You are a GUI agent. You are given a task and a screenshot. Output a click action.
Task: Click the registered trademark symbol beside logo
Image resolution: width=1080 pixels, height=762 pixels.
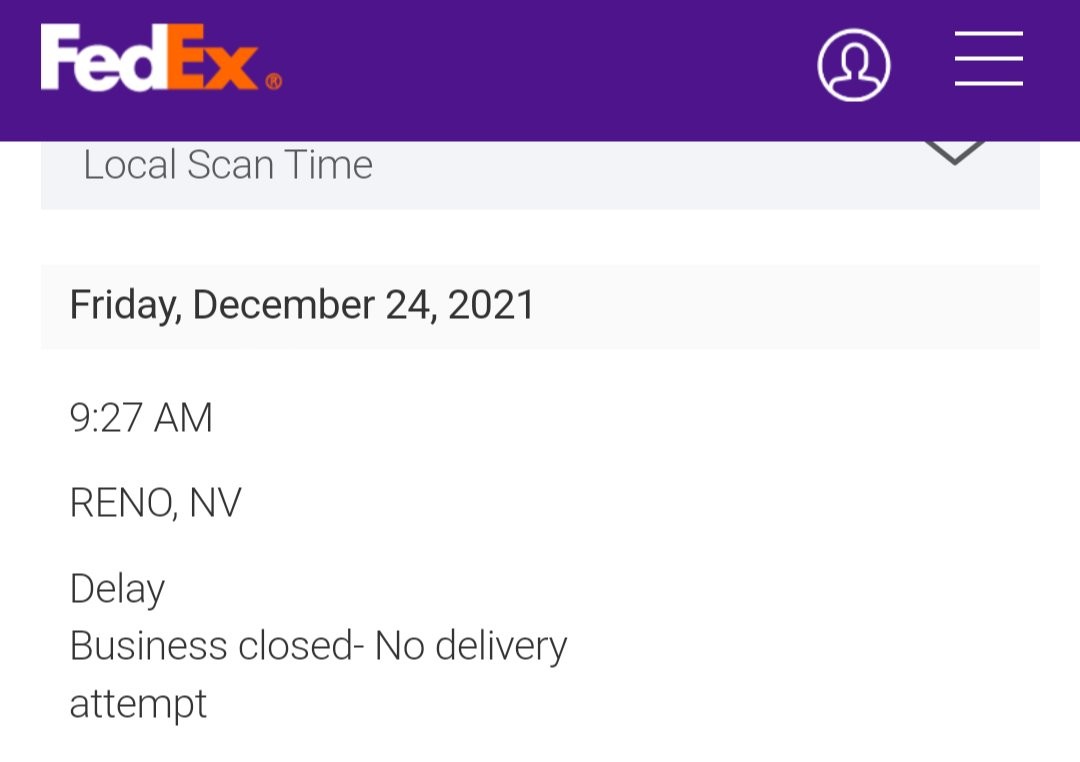point(273,81)
